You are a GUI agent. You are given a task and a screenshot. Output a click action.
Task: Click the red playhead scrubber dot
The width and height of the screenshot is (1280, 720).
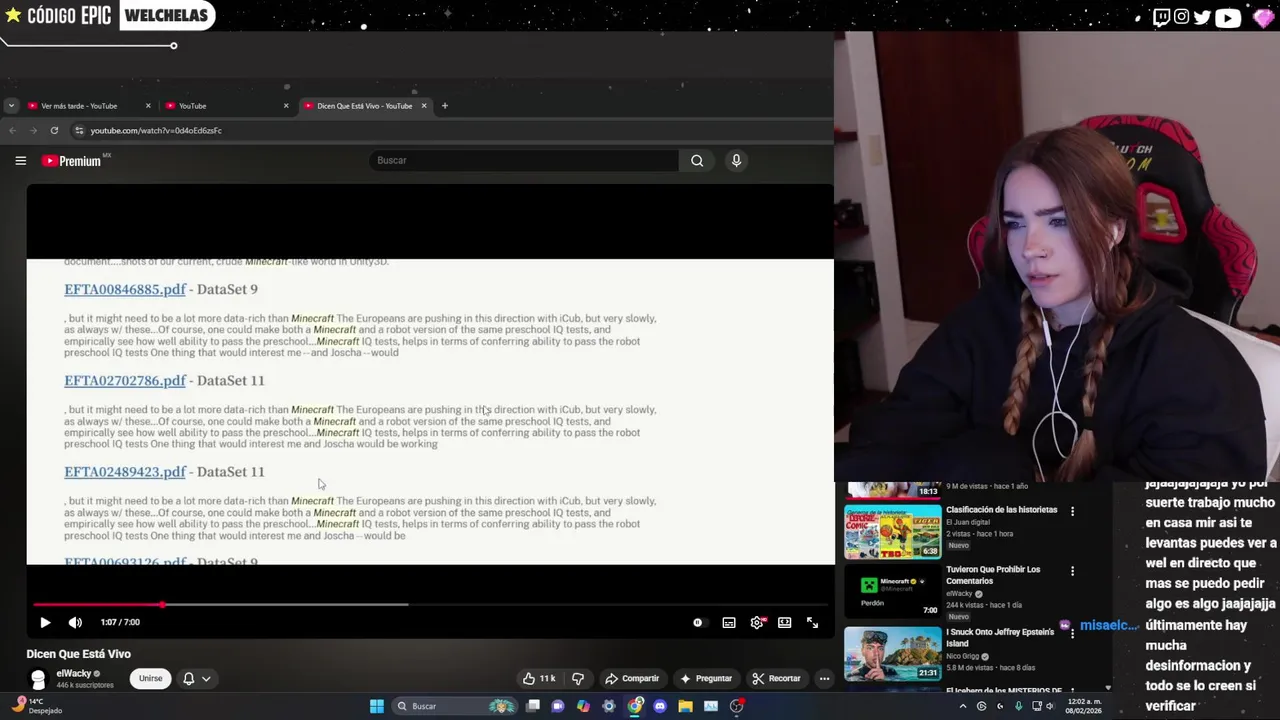(x=162, y=604)
